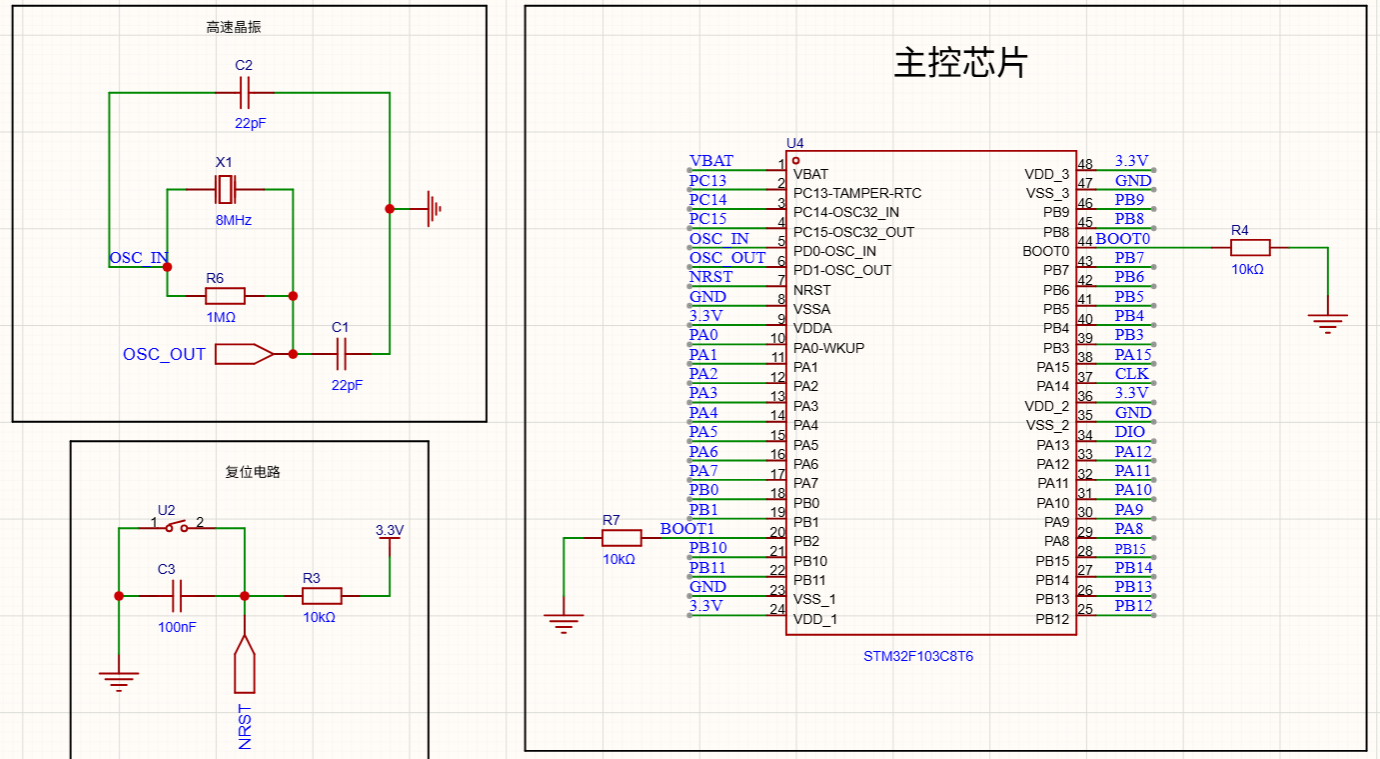This screenshot has height=759, width=1380.
Task: Click the VDD_3 pin name
Action: click(x=1047, y=174)
